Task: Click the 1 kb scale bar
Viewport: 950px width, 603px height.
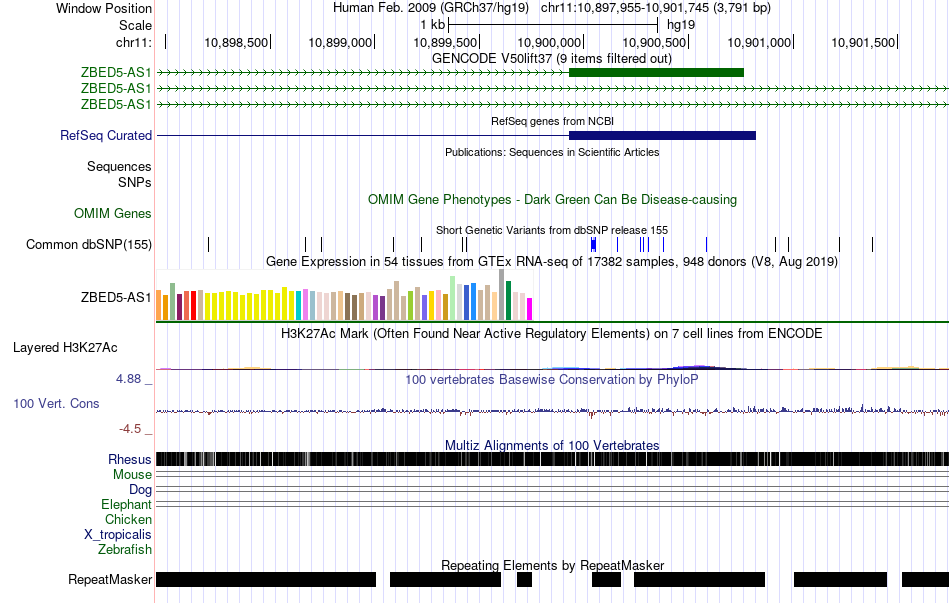Action: coord(553,25)
